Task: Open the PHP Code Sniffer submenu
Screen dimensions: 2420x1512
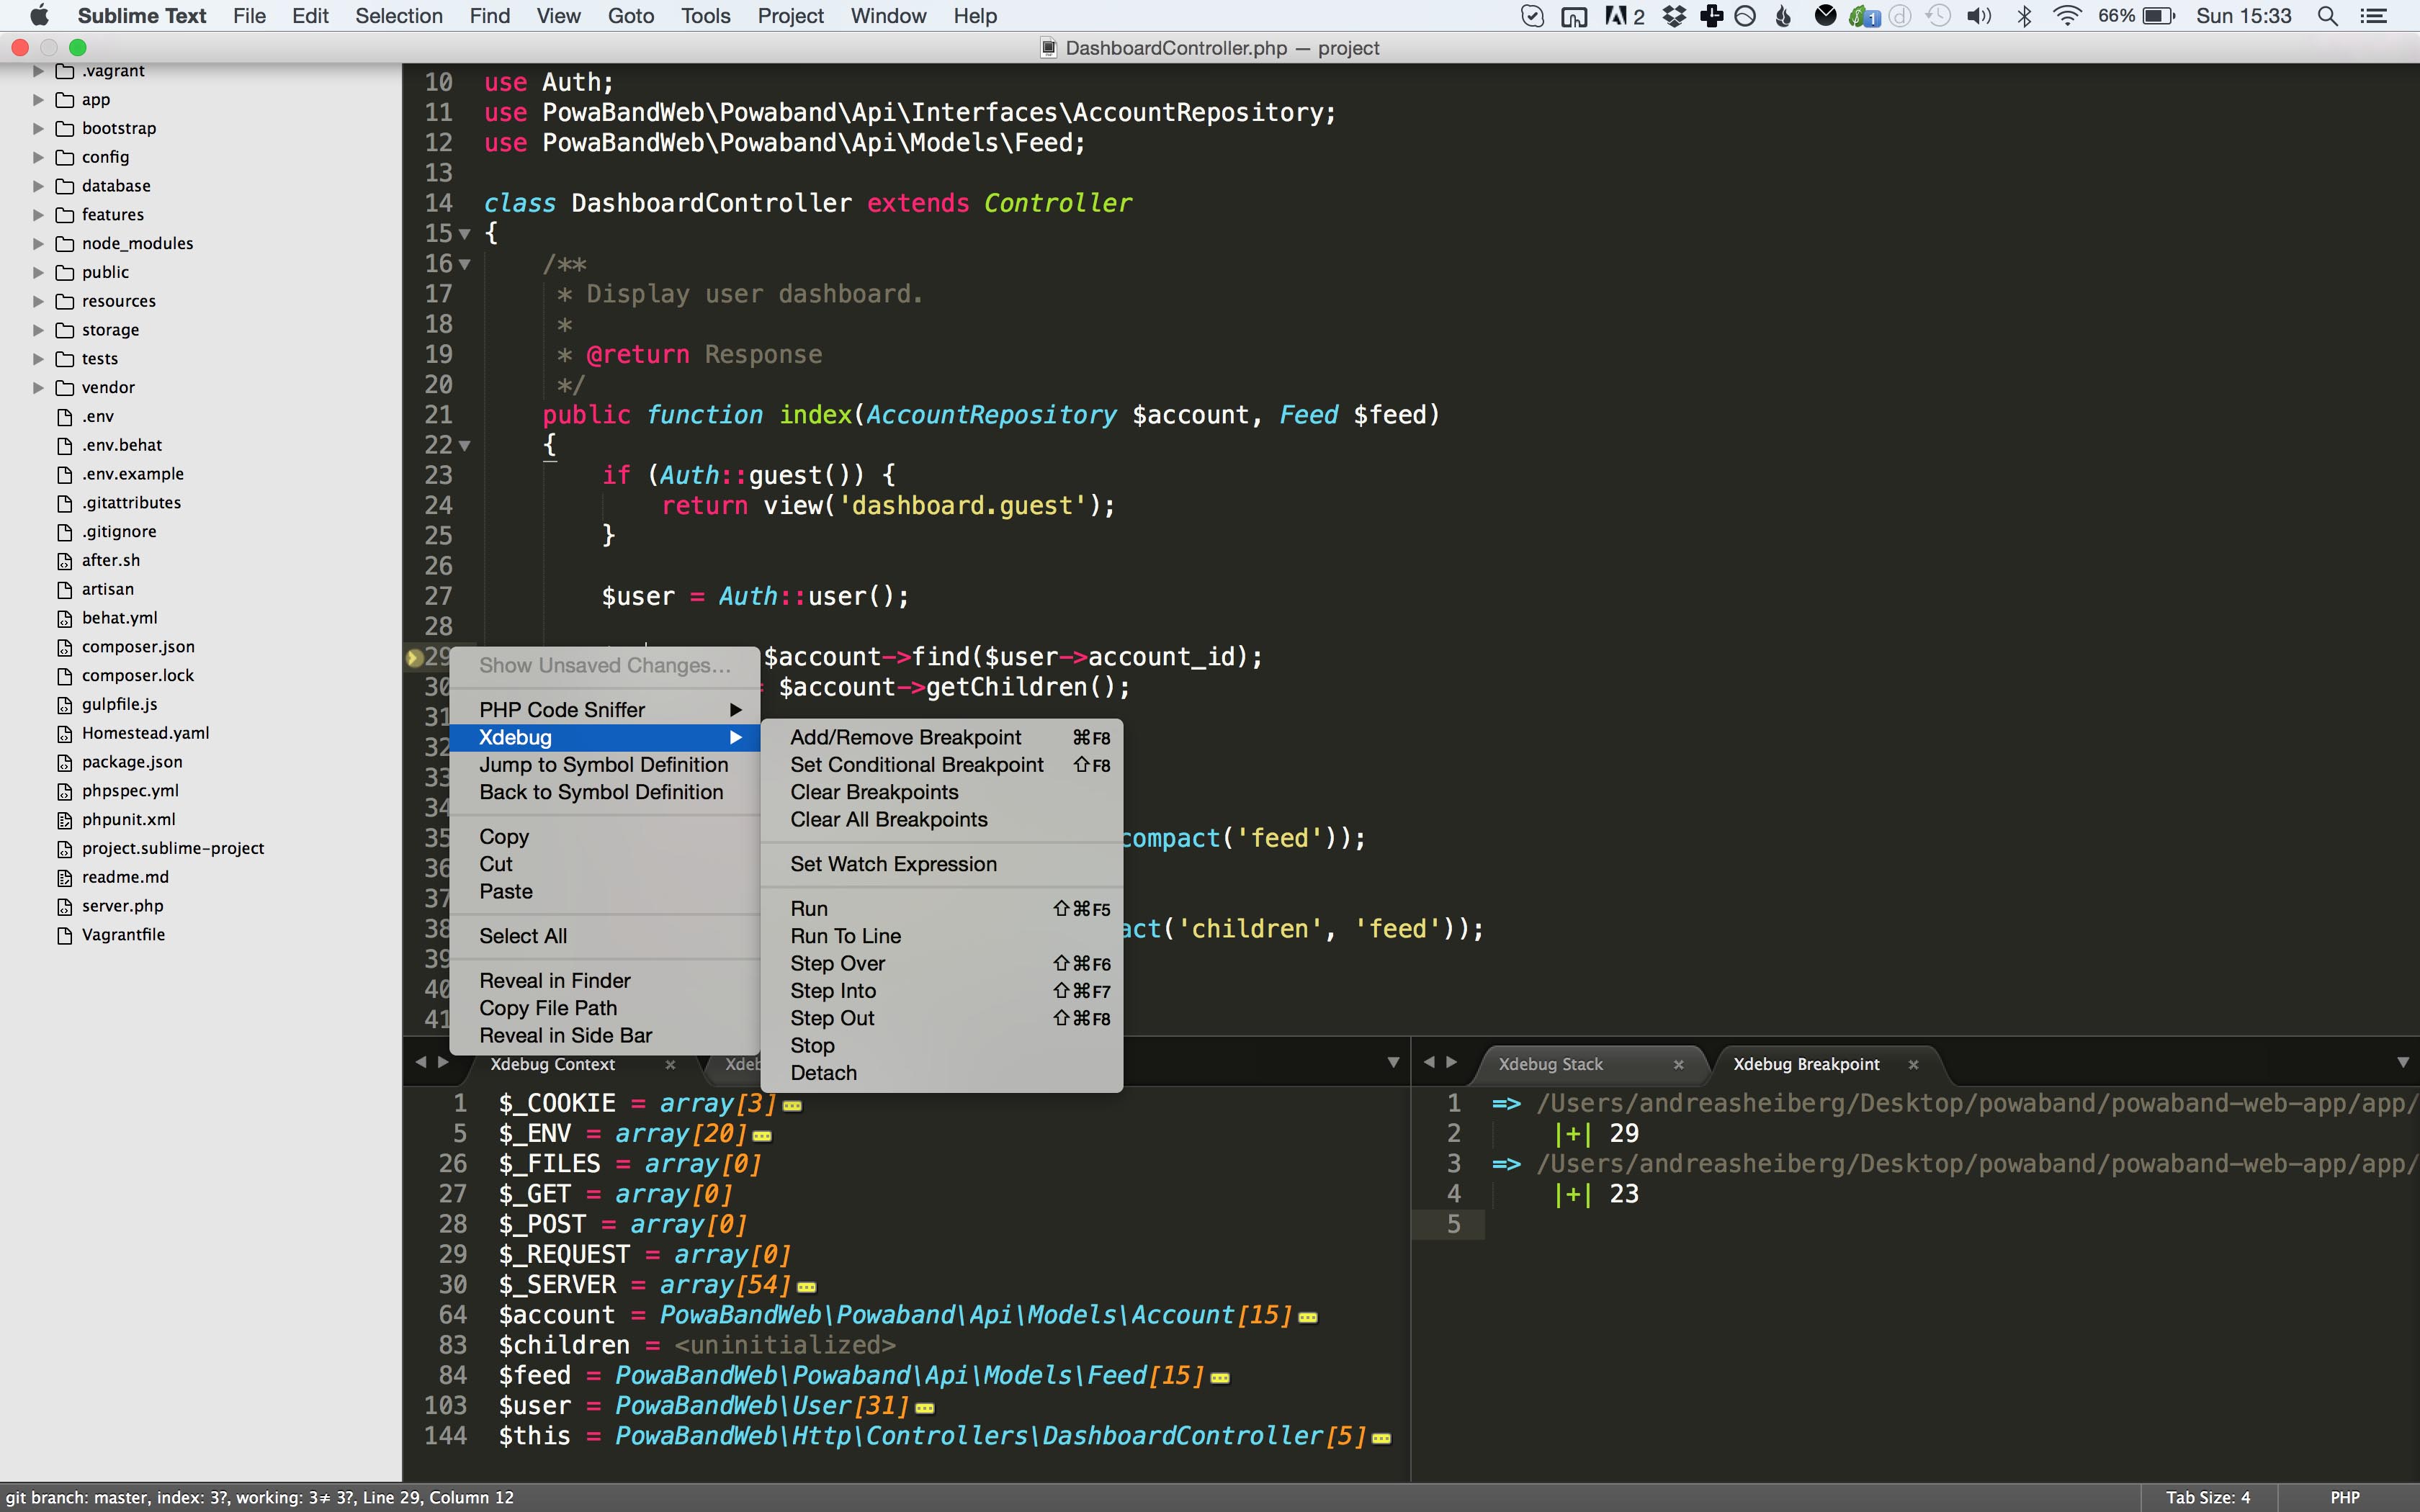Action: click(605, 710)
